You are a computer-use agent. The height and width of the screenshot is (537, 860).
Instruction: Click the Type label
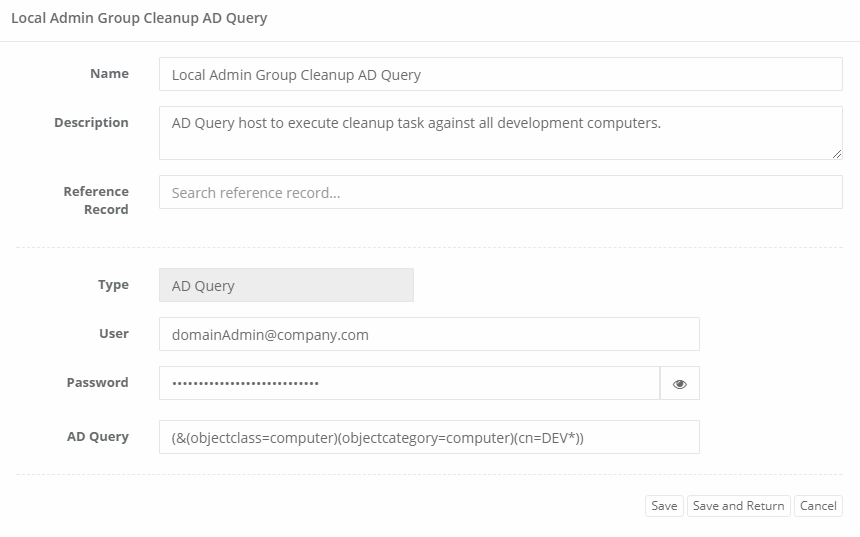click(x=113, y=285)
